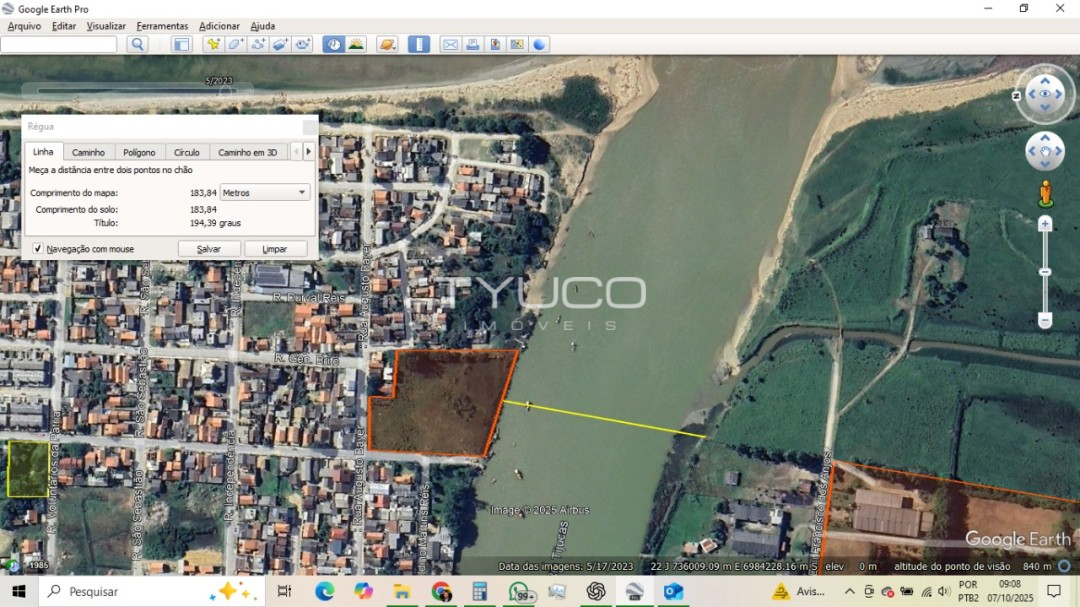
Task: Click the Salvar button
Action: (x=209, y=249)
